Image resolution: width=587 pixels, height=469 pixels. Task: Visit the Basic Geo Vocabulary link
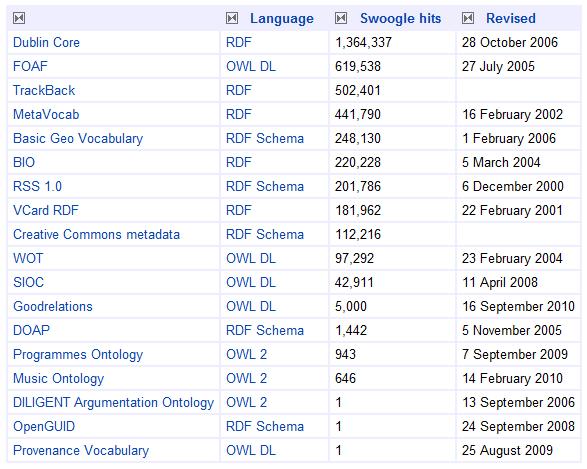point(78,138)
